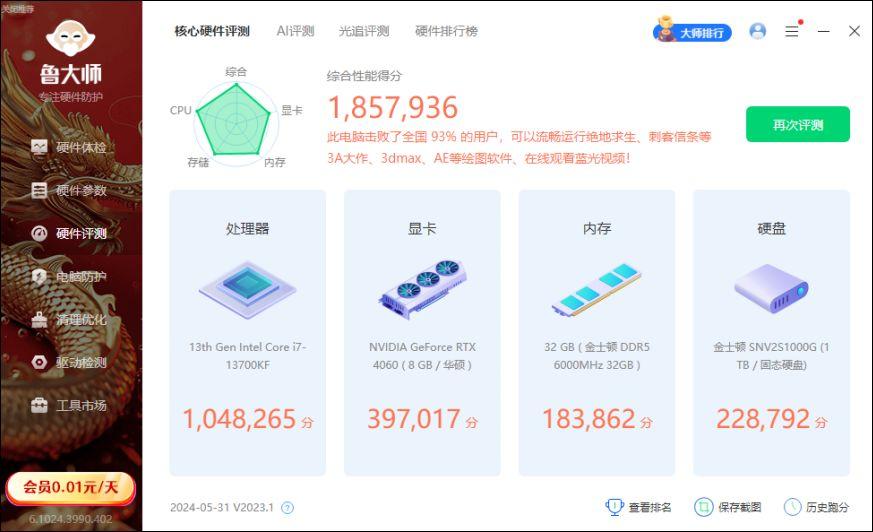
Task: Switch to the 硬件排行榜 tab
Action: [447, 31]
